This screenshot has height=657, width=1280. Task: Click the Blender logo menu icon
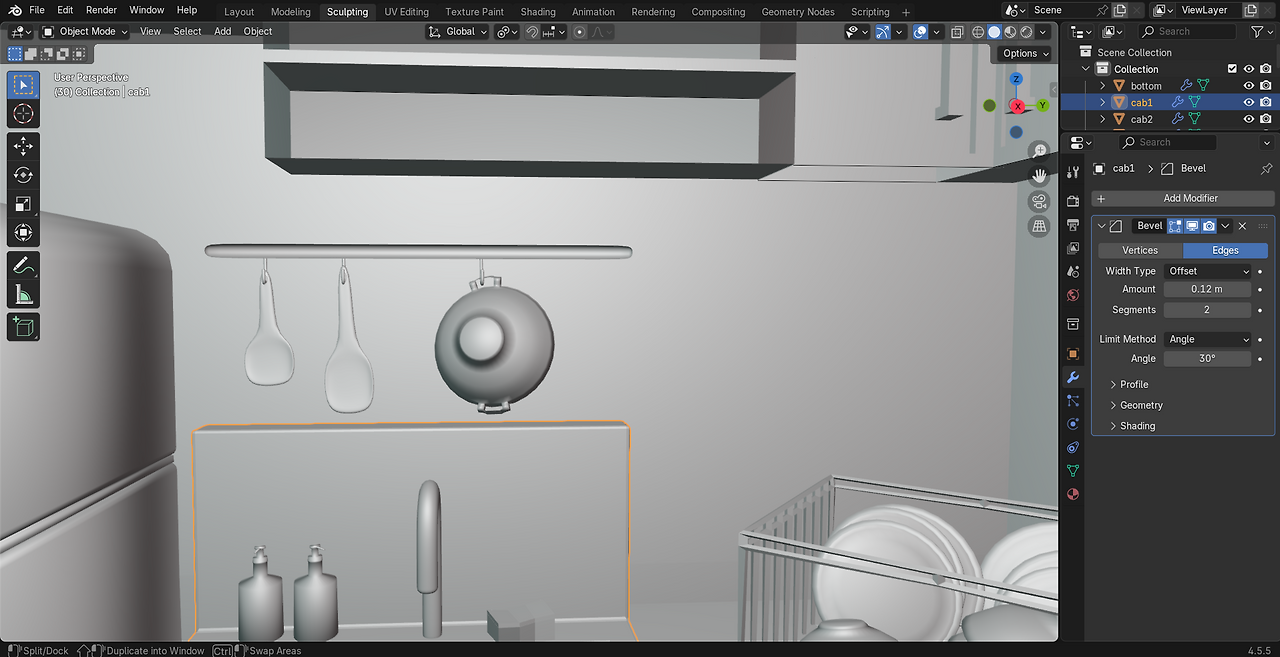pyautogui.click(x=15, y=10)
